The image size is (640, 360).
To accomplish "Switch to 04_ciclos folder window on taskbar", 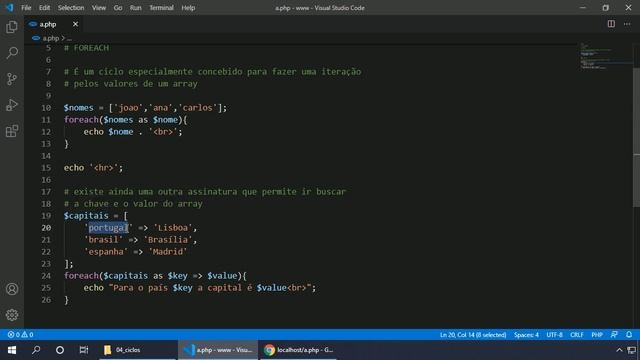I will point(138,350).
